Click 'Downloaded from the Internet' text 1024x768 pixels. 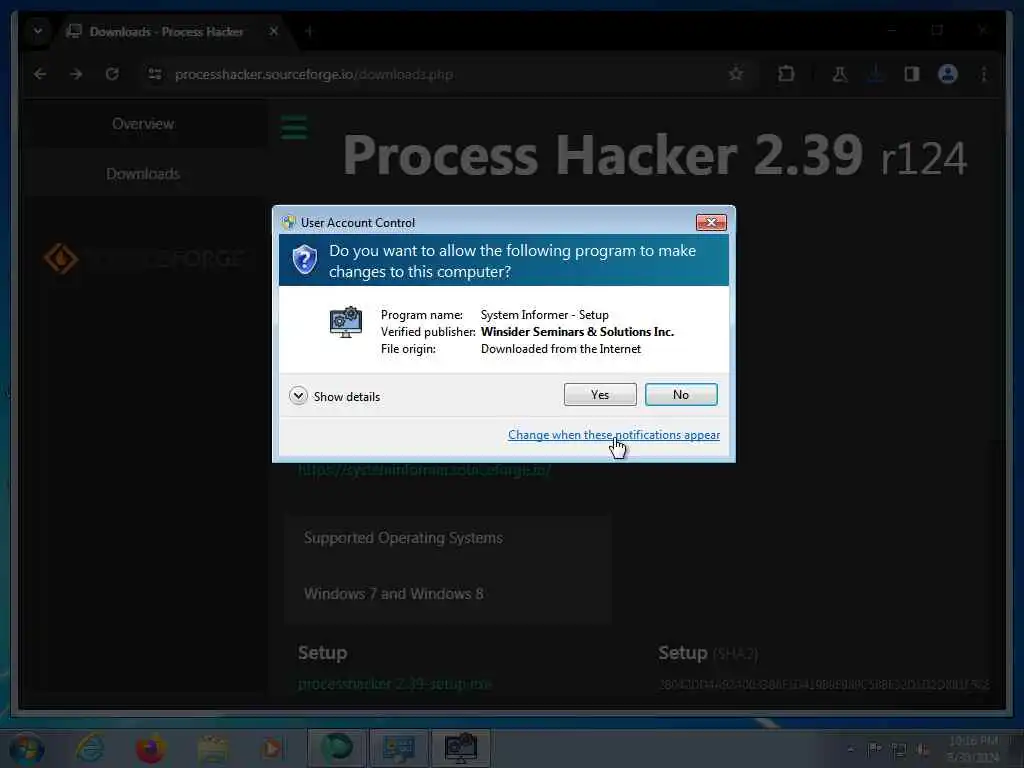coord(561,349)
